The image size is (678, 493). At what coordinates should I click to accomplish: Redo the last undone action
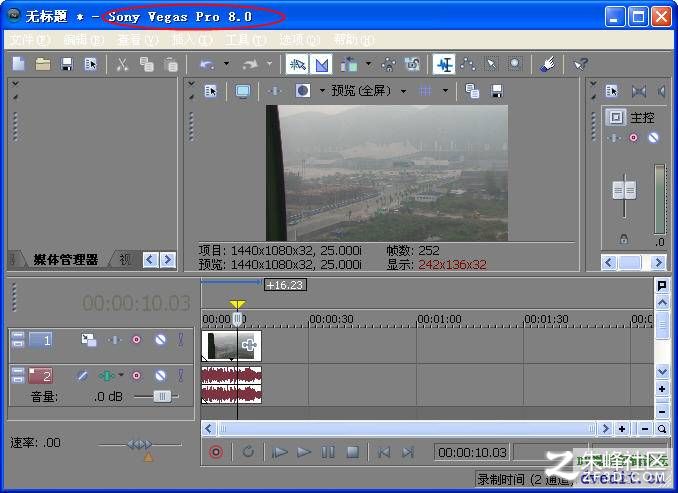(x=250, y=64)
